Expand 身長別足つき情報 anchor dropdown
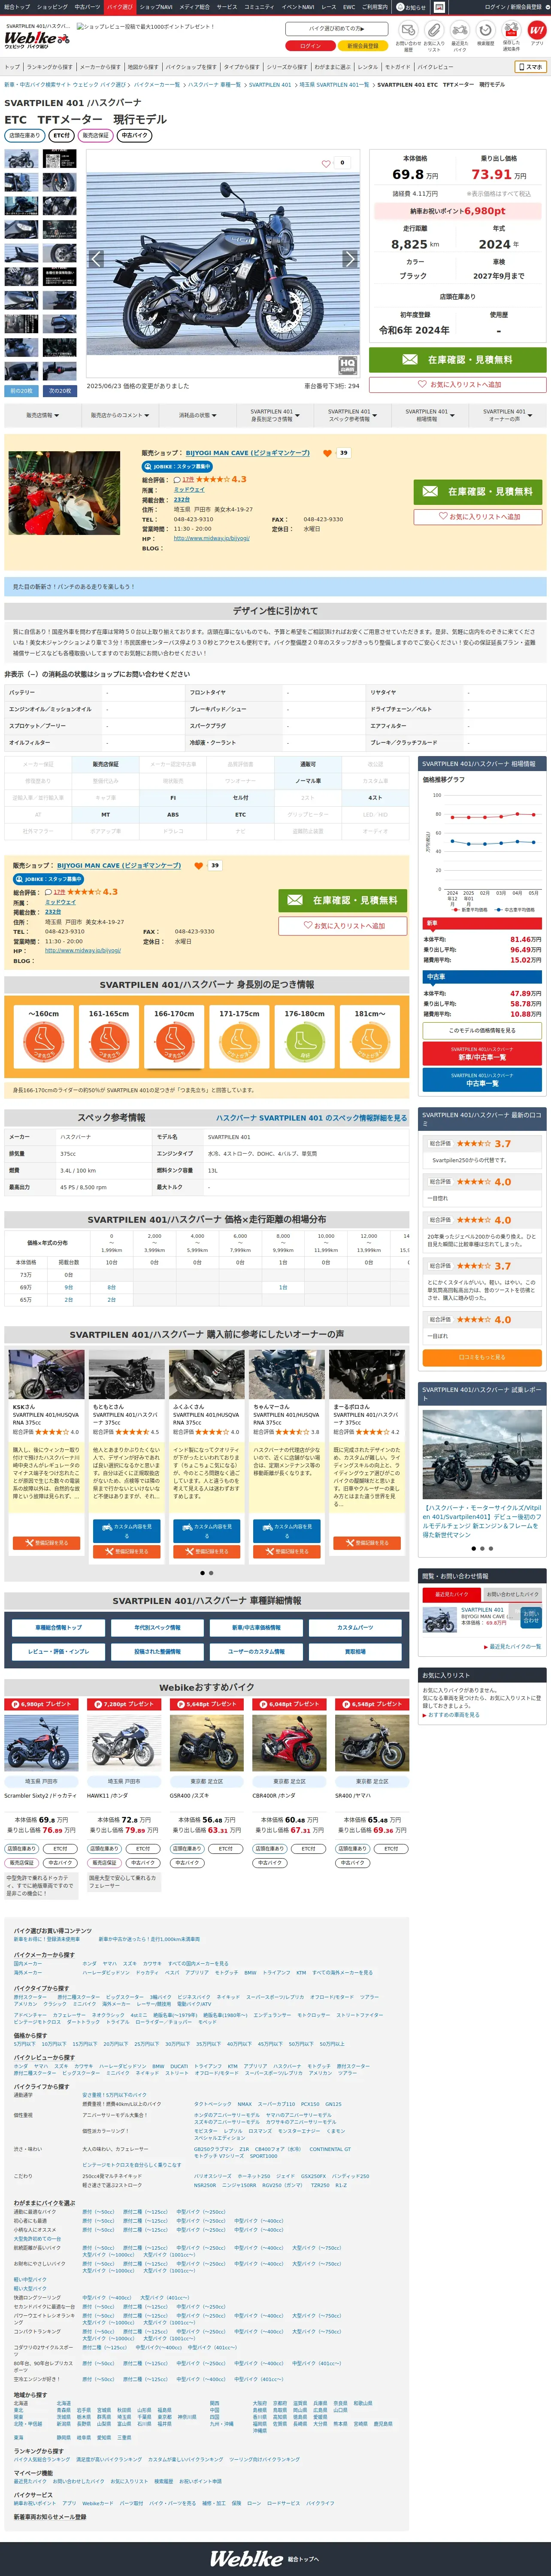 [274, 415]
